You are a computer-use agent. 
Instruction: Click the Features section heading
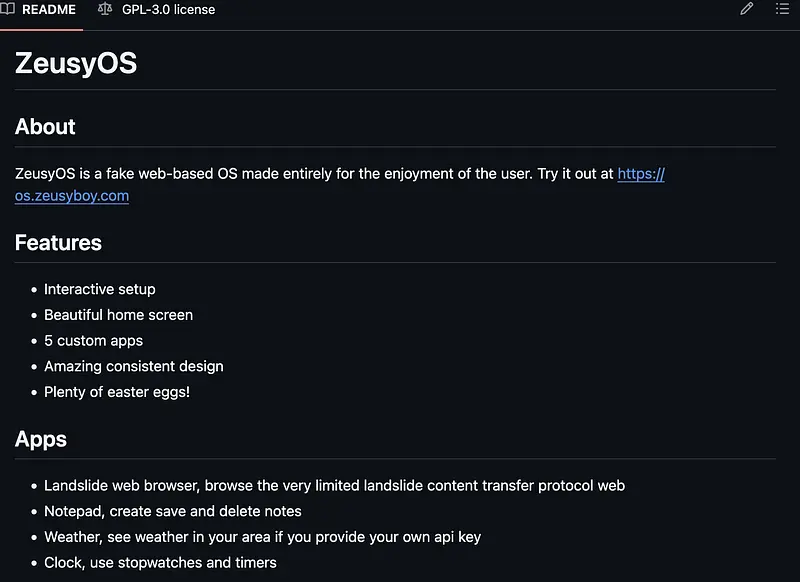(x=58, y=243)
